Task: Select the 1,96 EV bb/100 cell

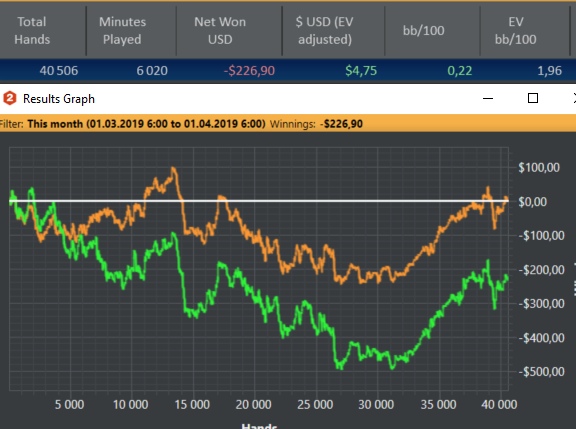Action: click(x=550, y=71)
